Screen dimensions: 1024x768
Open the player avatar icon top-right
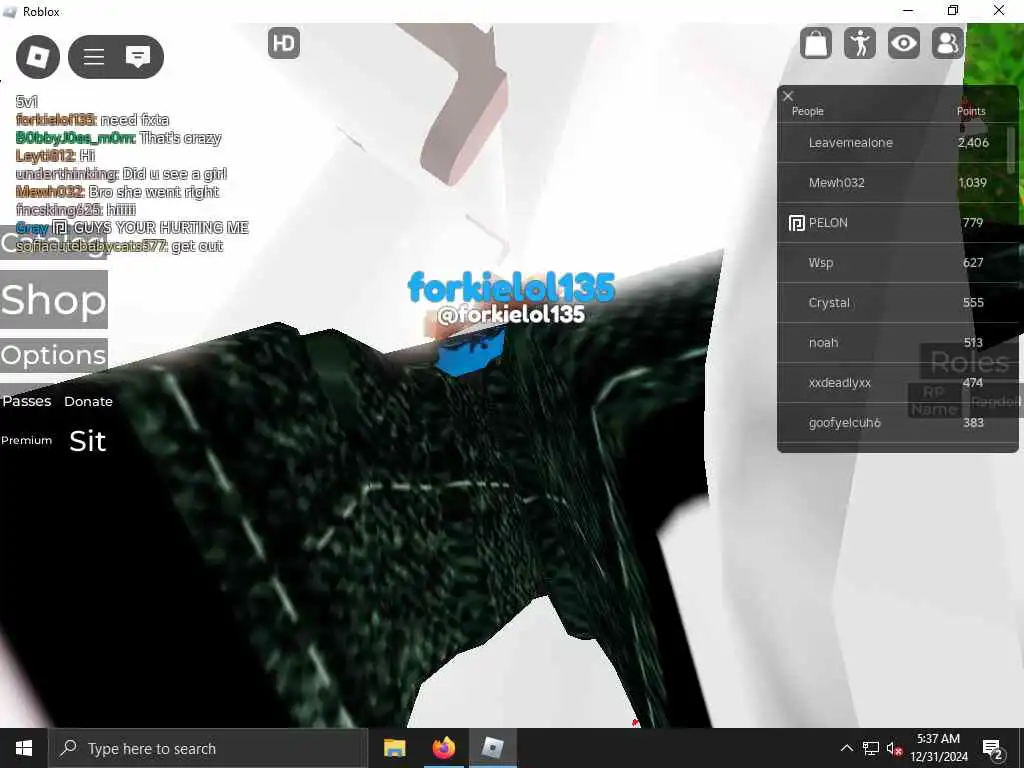point(948,43)
